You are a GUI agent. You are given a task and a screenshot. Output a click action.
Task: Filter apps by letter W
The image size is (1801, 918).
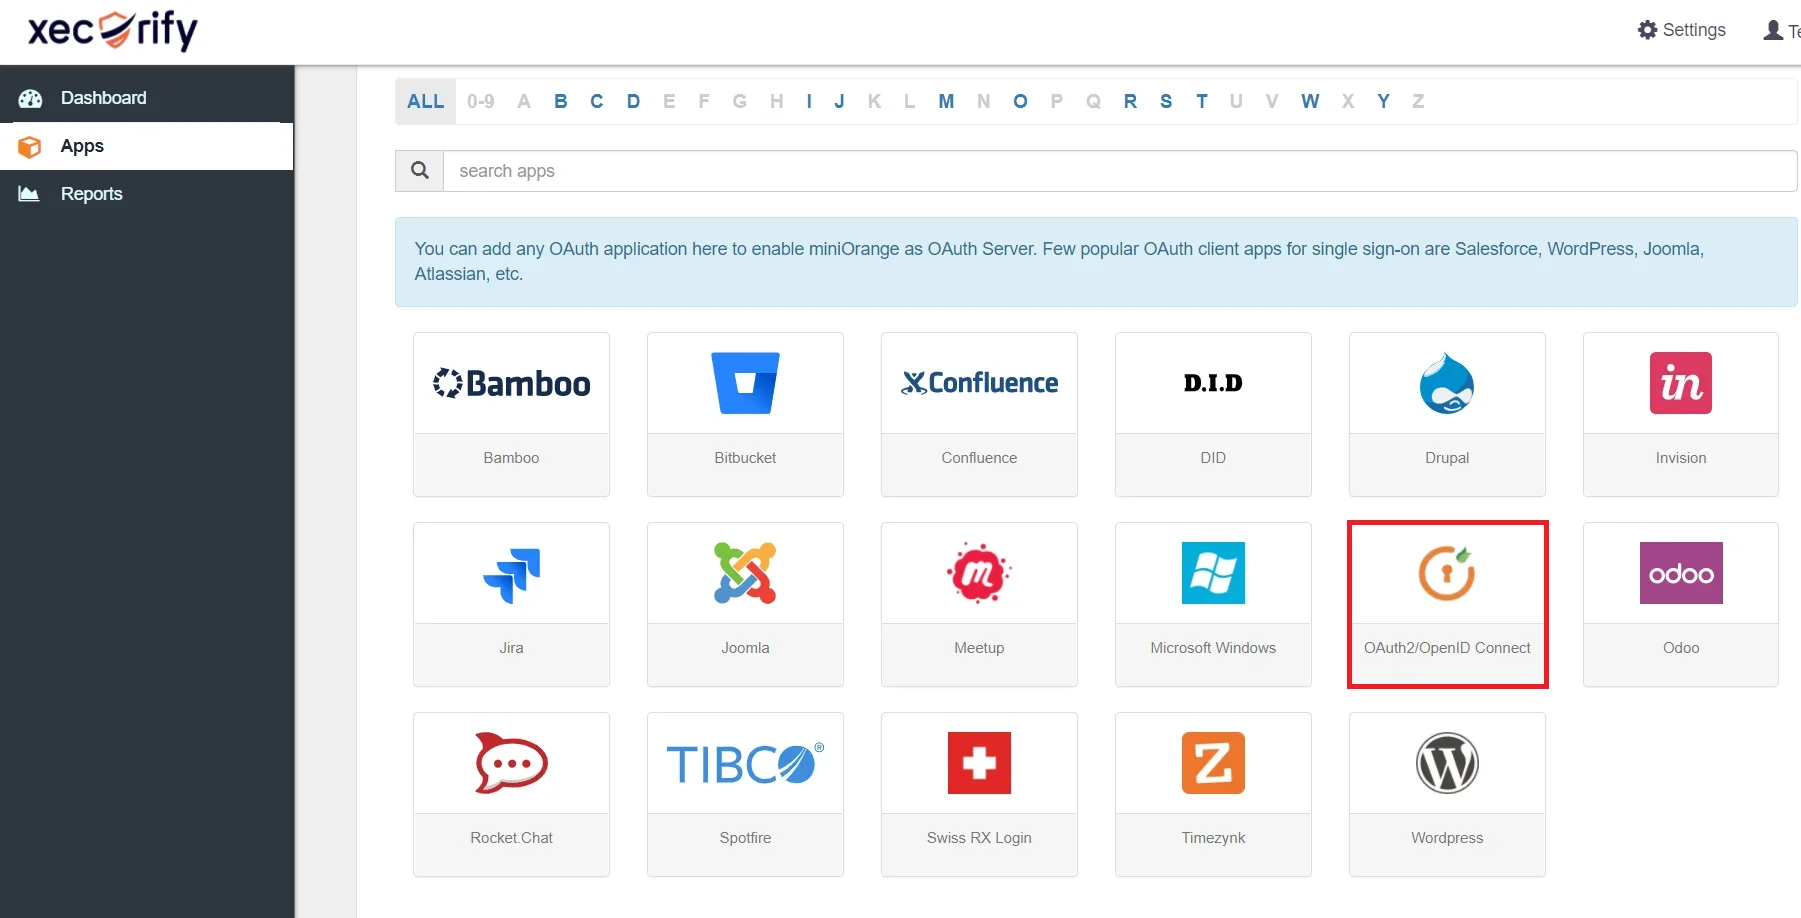[1310, 101]
